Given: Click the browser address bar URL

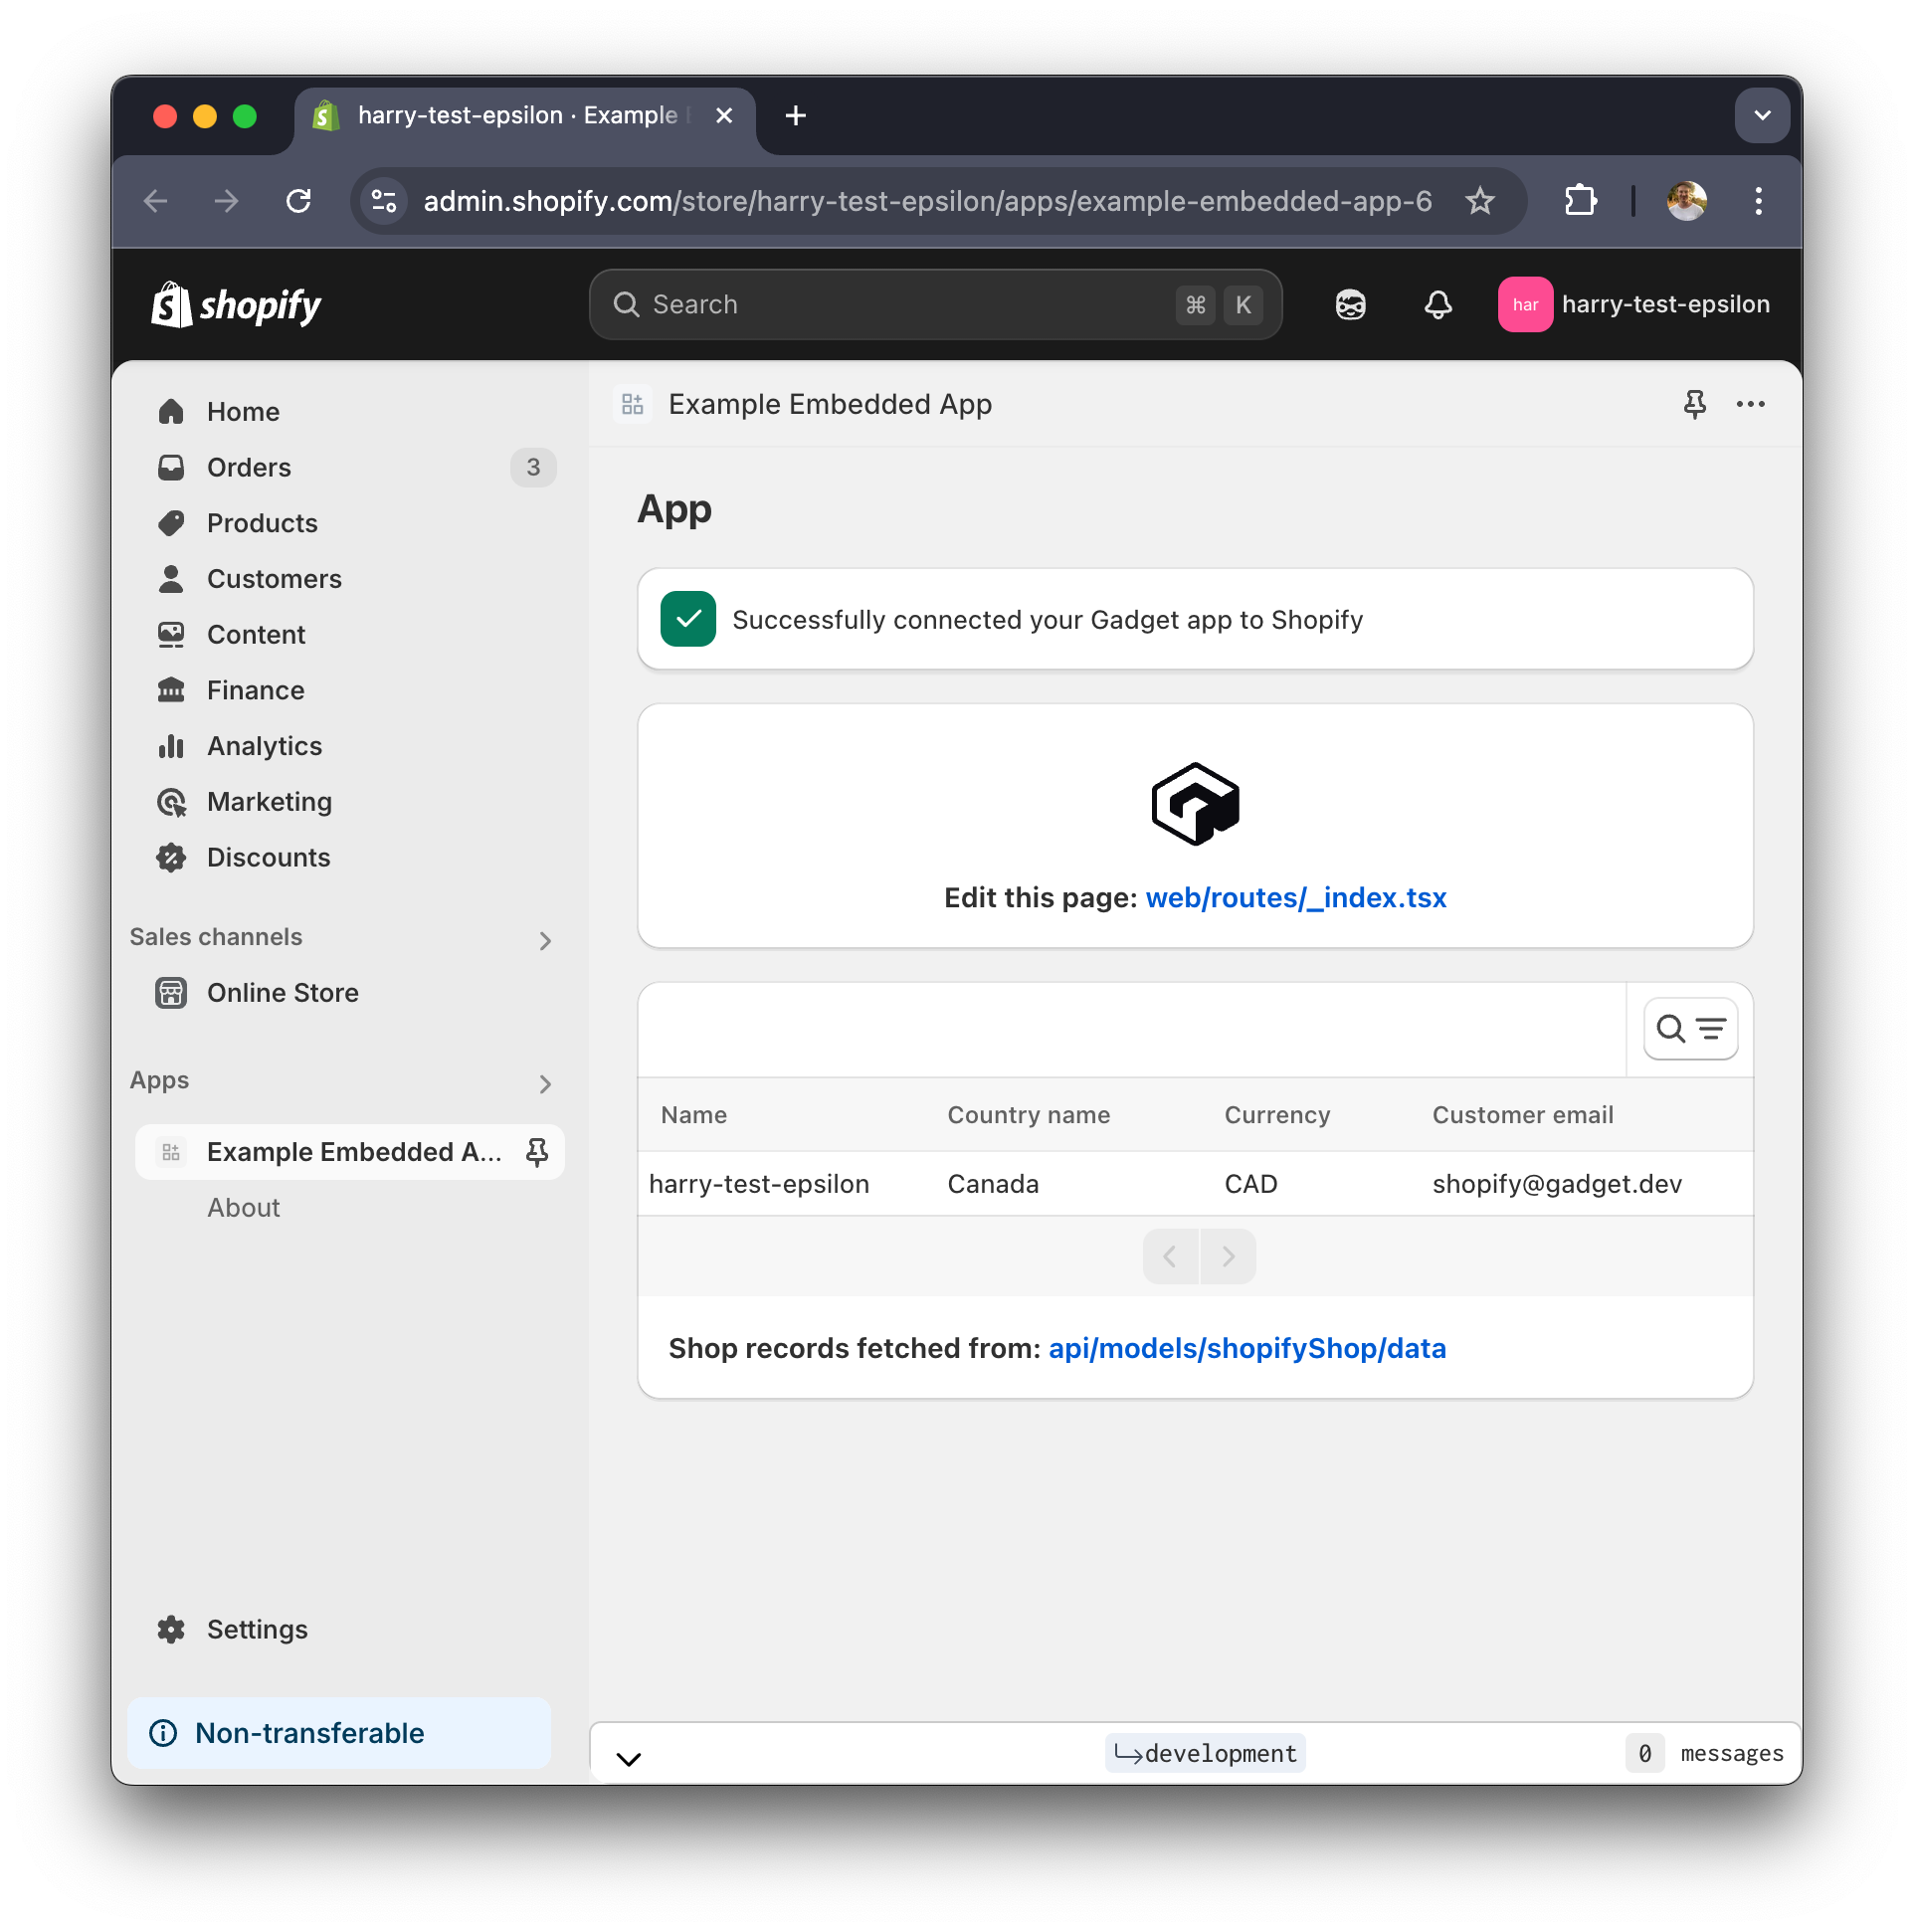Looking at the screenshot, I should (x=926, y=201).
